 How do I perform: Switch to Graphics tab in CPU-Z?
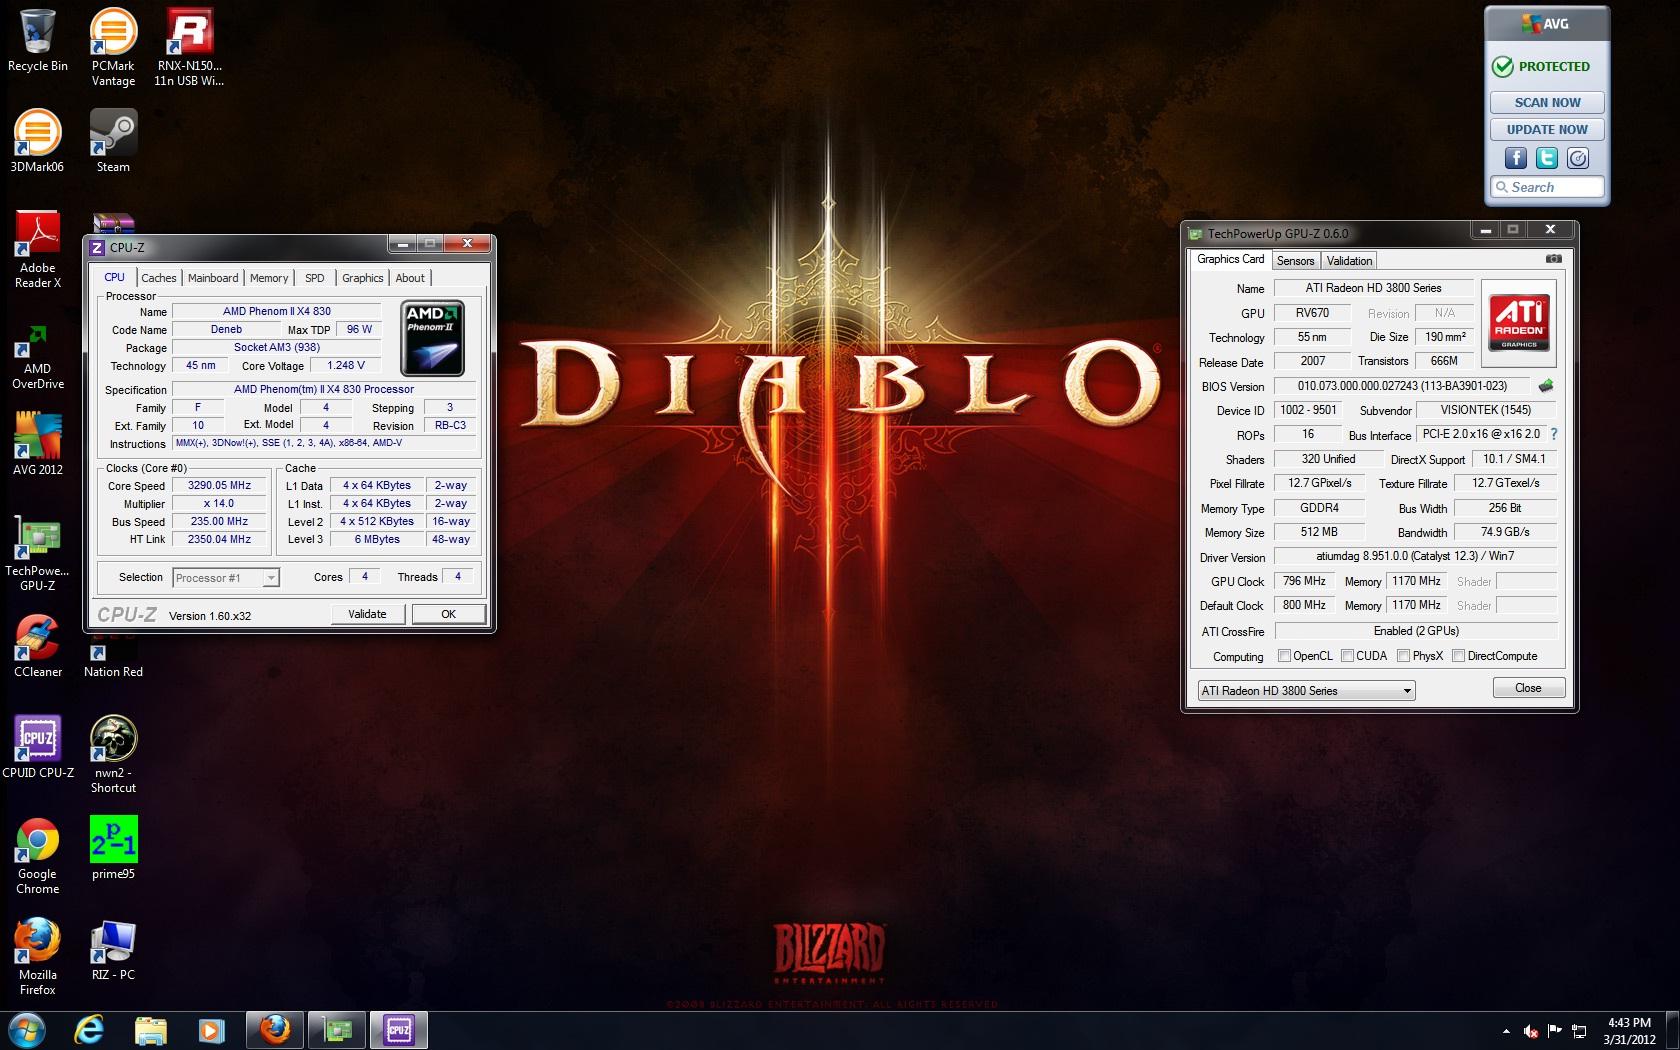362,278
